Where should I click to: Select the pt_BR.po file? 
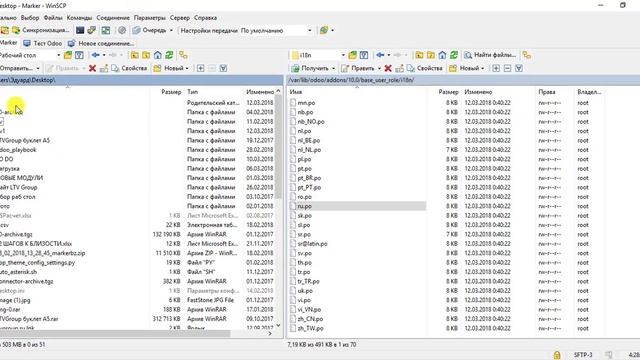309,178
